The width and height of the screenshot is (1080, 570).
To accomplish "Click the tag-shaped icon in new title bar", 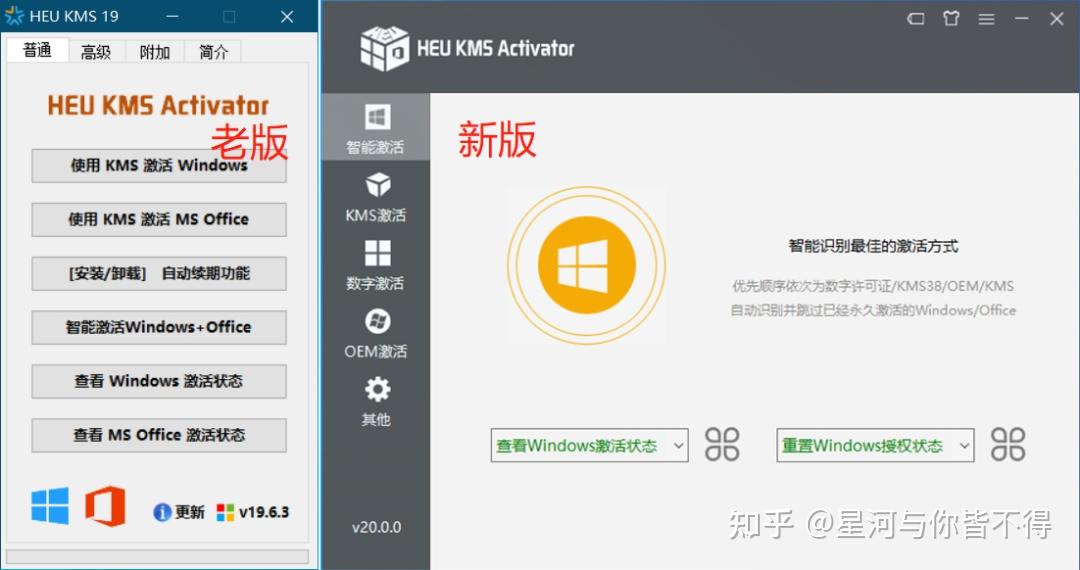I will click(915, 19).
